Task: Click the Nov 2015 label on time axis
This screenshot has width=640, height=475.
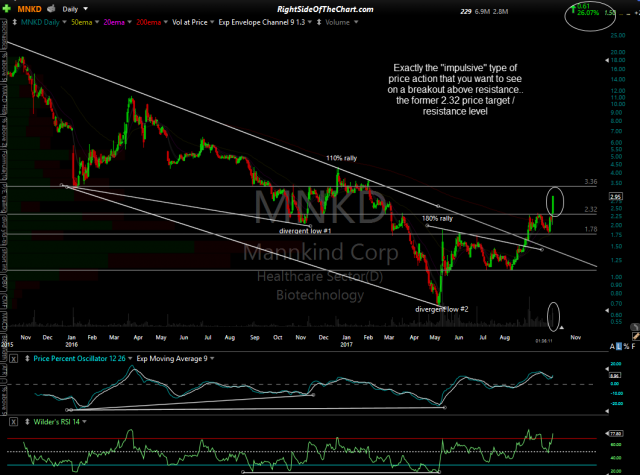Action: [26, 337]
